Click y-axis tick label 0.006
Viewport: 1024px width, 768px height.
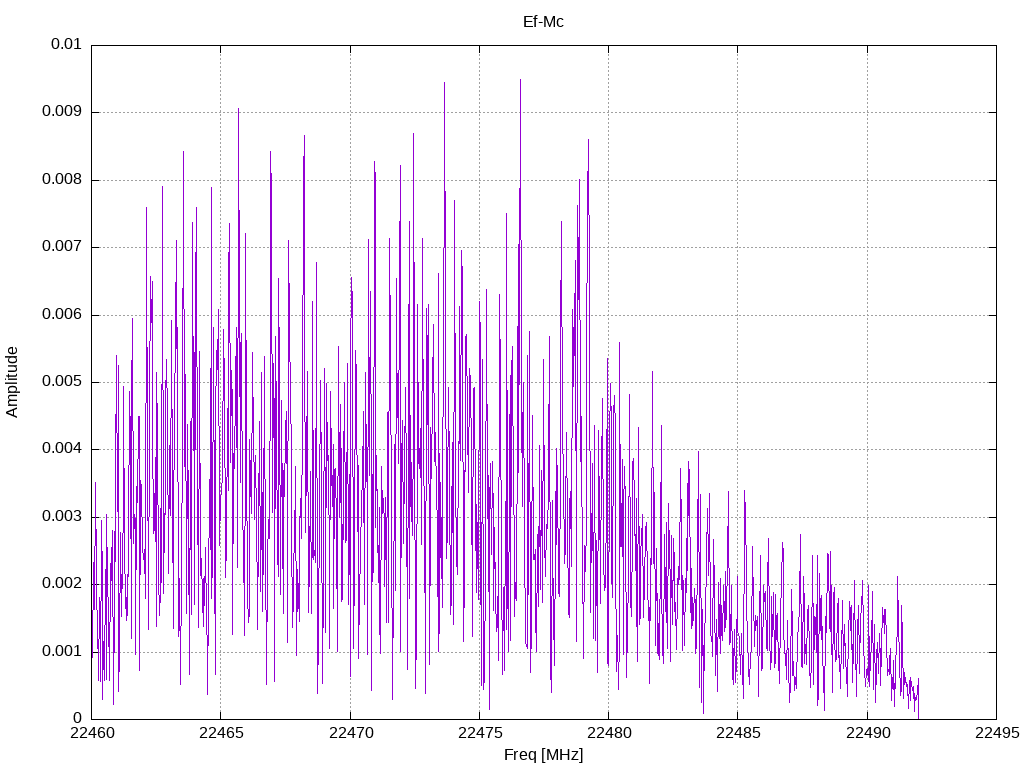click(x=62, y=314)
